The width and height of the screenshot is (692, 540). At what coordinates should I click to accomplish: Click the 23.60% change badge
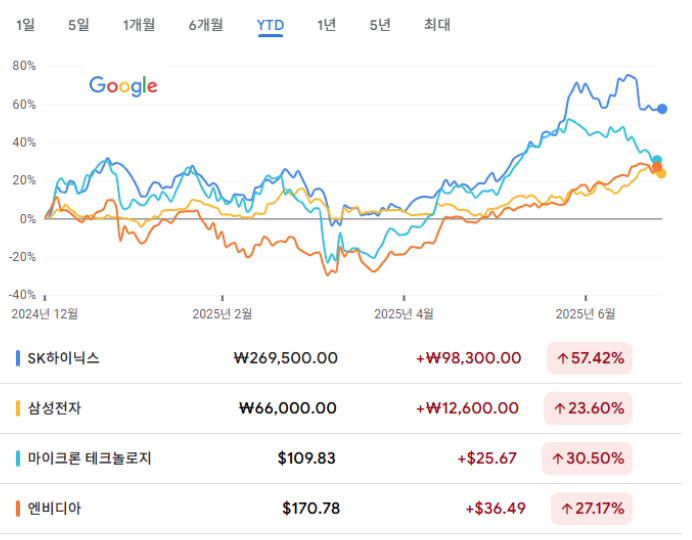pos(588,409)
